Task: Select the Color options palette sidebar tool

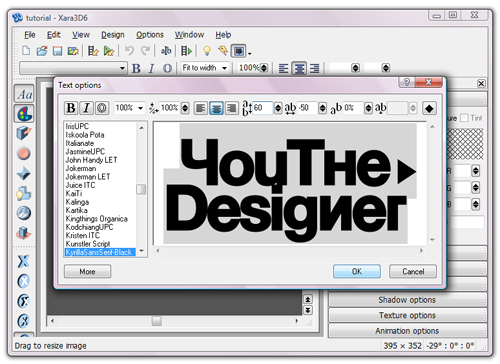Action: coord(24,113)
